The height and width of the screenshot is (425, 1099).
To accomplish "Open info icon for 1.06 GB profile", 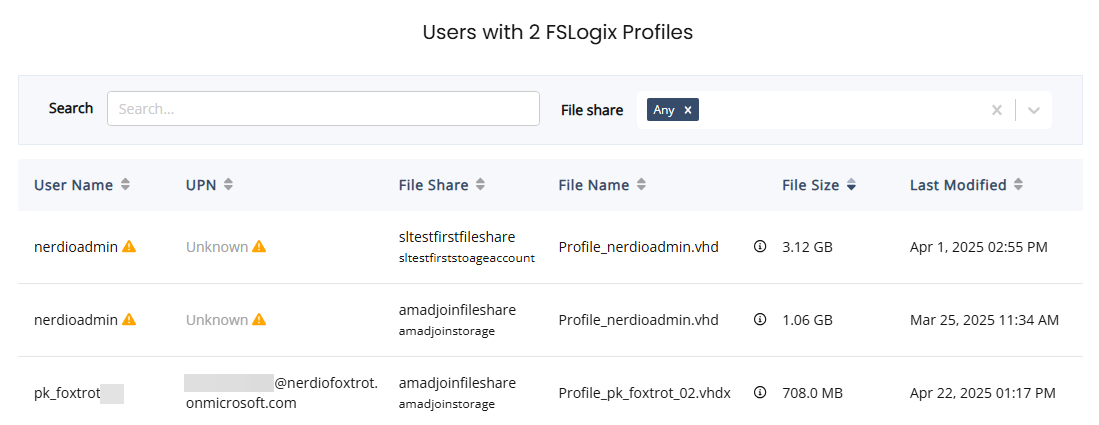I will point(759,320).
